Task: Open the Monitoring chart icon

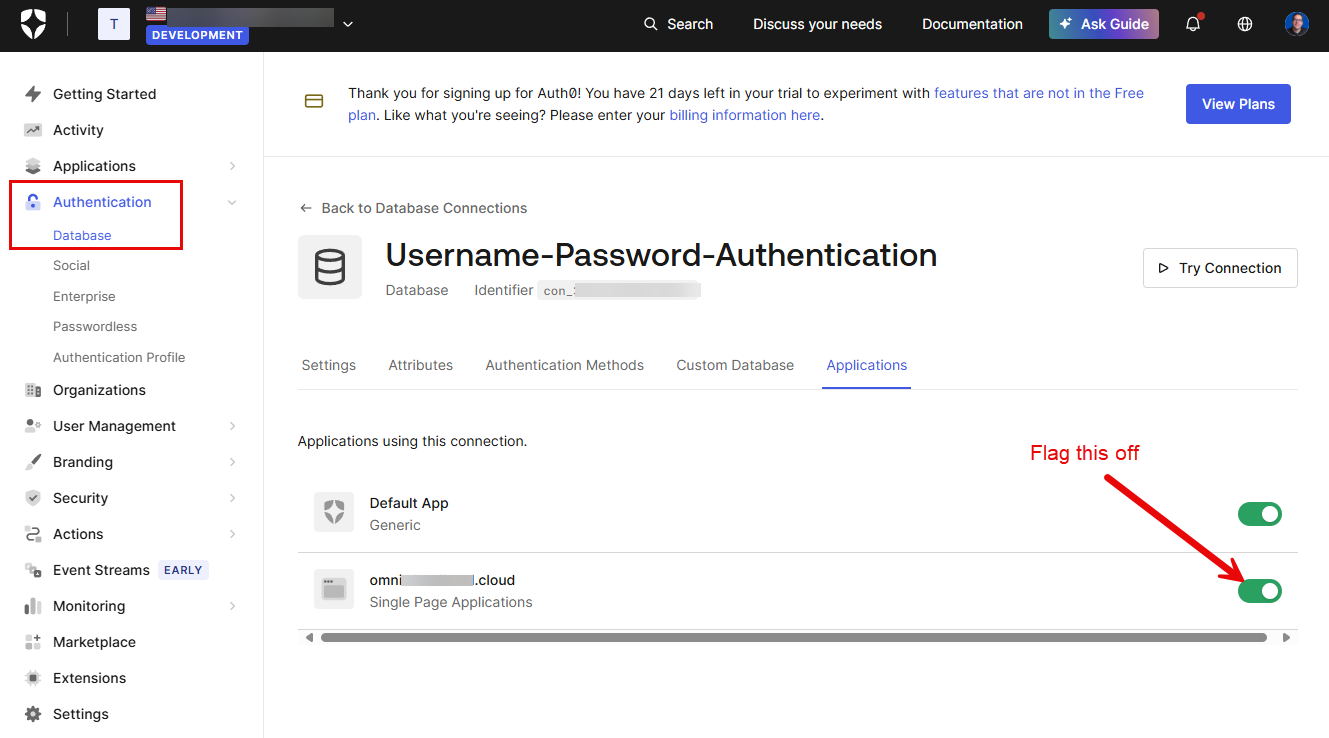Action: [33, 606]
